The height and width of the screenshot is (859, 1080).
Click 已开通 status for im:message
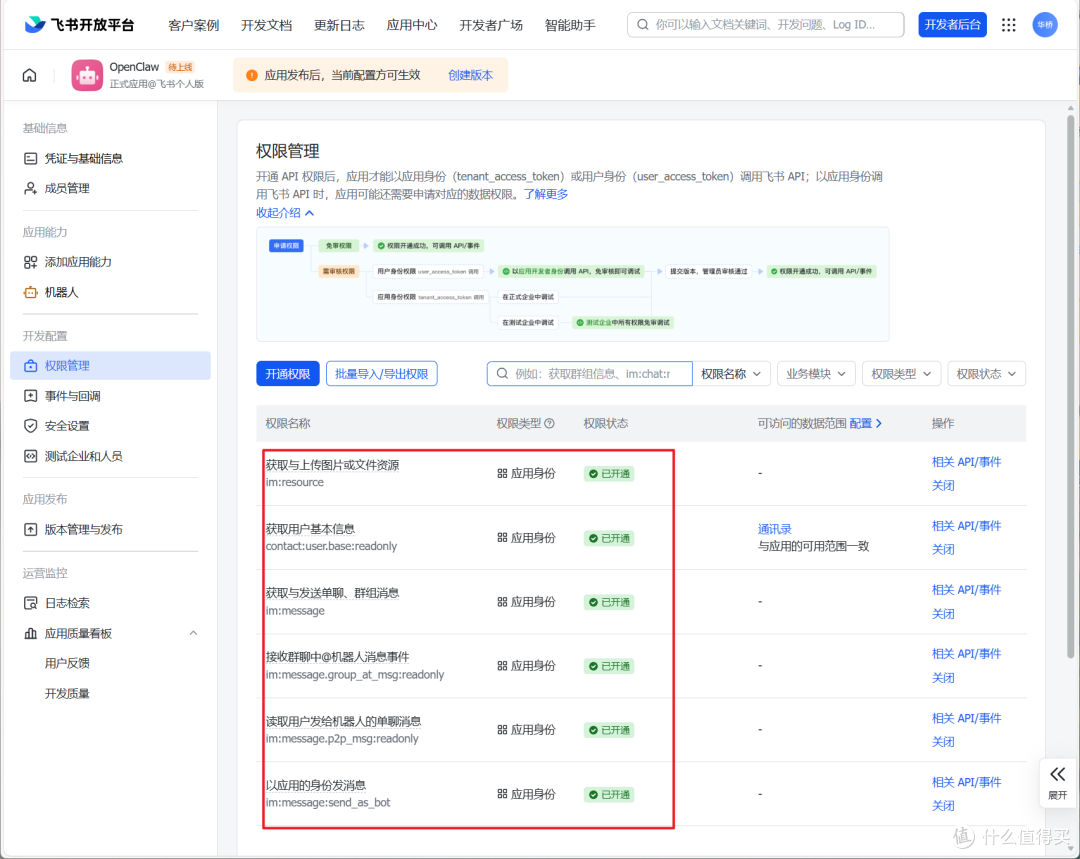pyautogui.click(x=609, y=602)
